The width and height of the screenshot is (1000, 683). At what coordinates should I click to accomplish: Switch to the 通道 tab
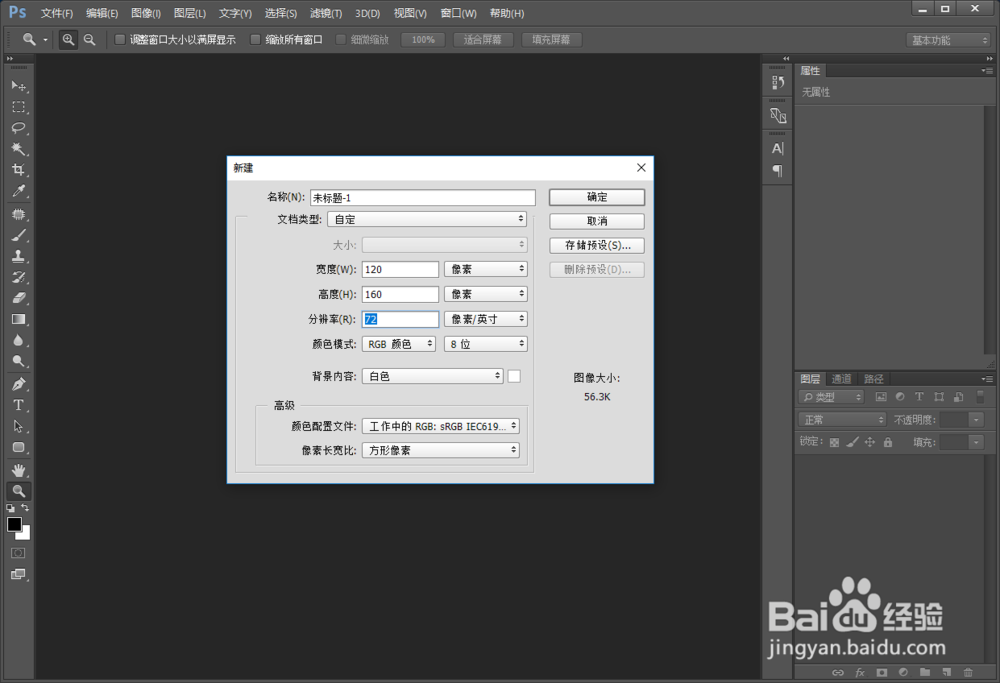(x=841, y=378)
